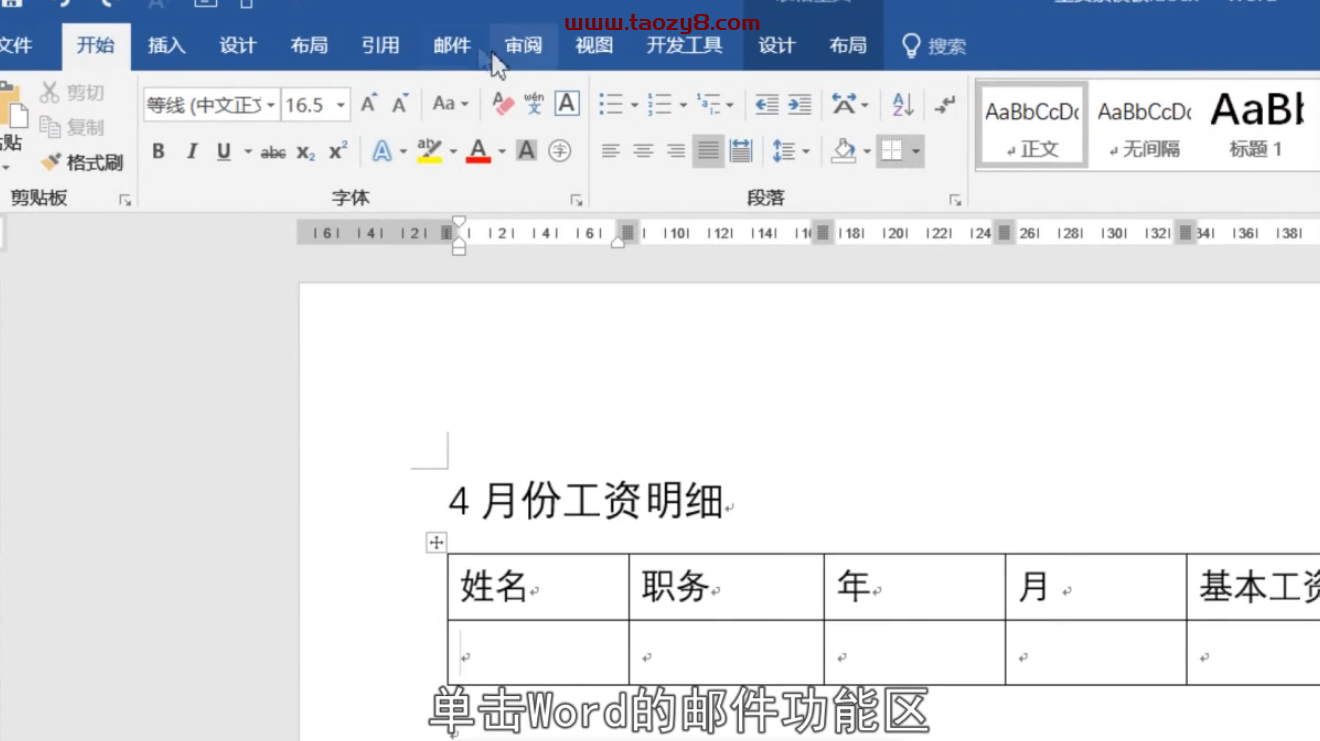
Task: Select the Center alignment icon
Action: coord(643,151)
